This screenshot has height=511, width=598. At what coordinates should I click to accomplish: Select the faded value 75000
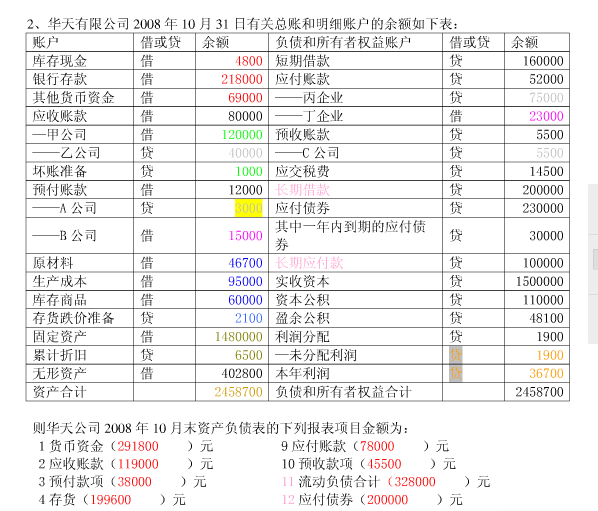pos(546,98)
